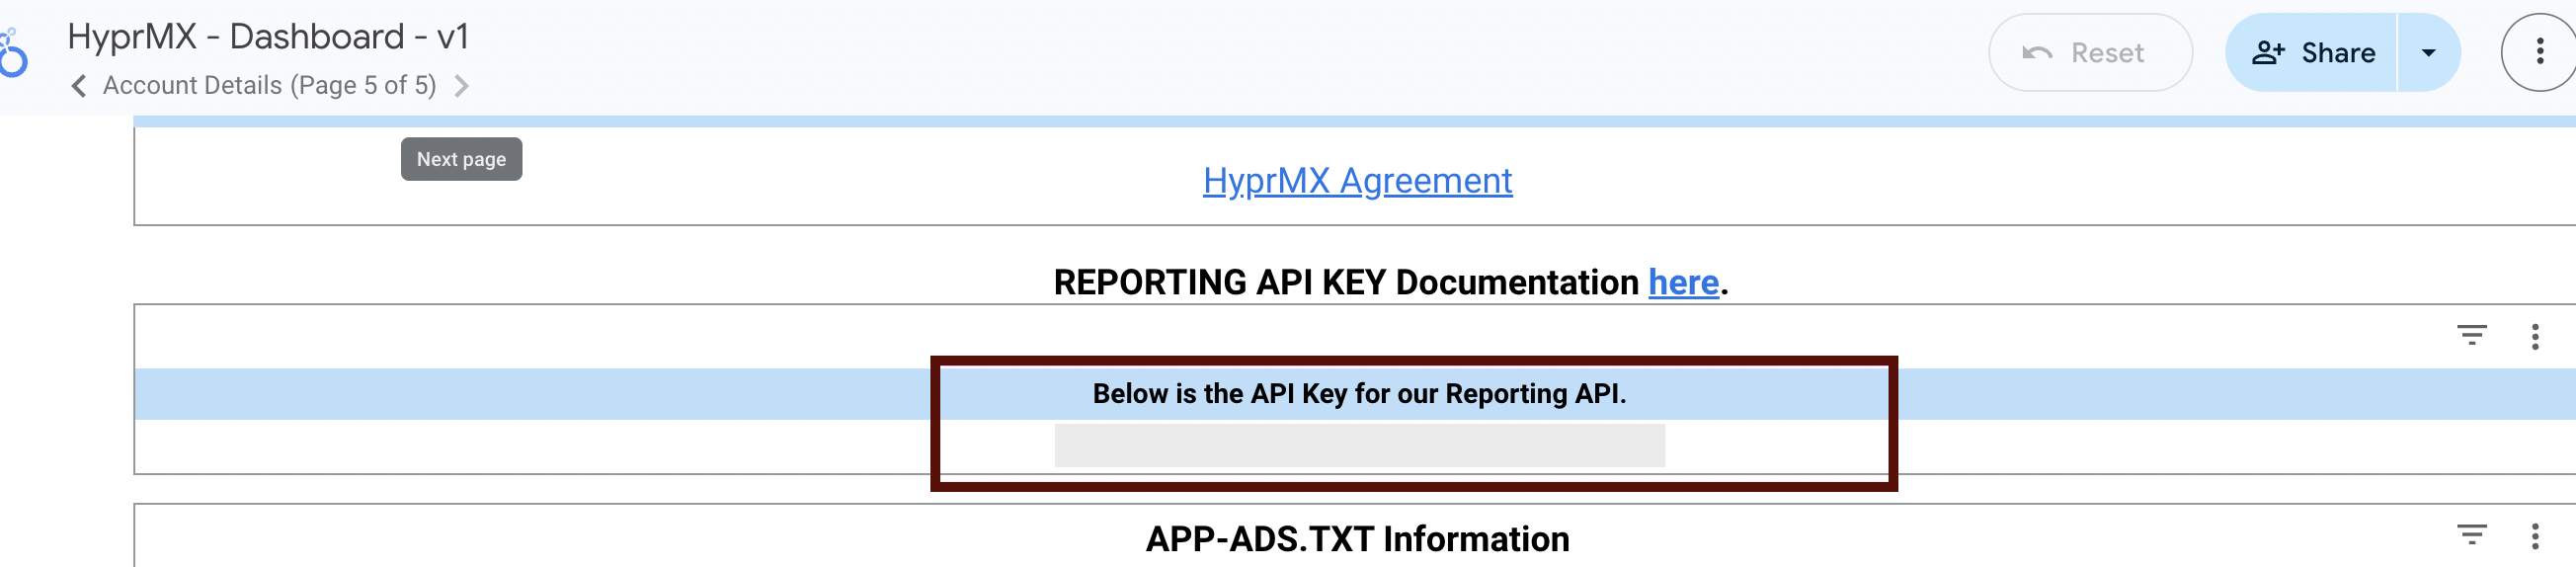Expand the Share options dropdown arrow
Screen dimensions: 2576x567
point(2428,53)
